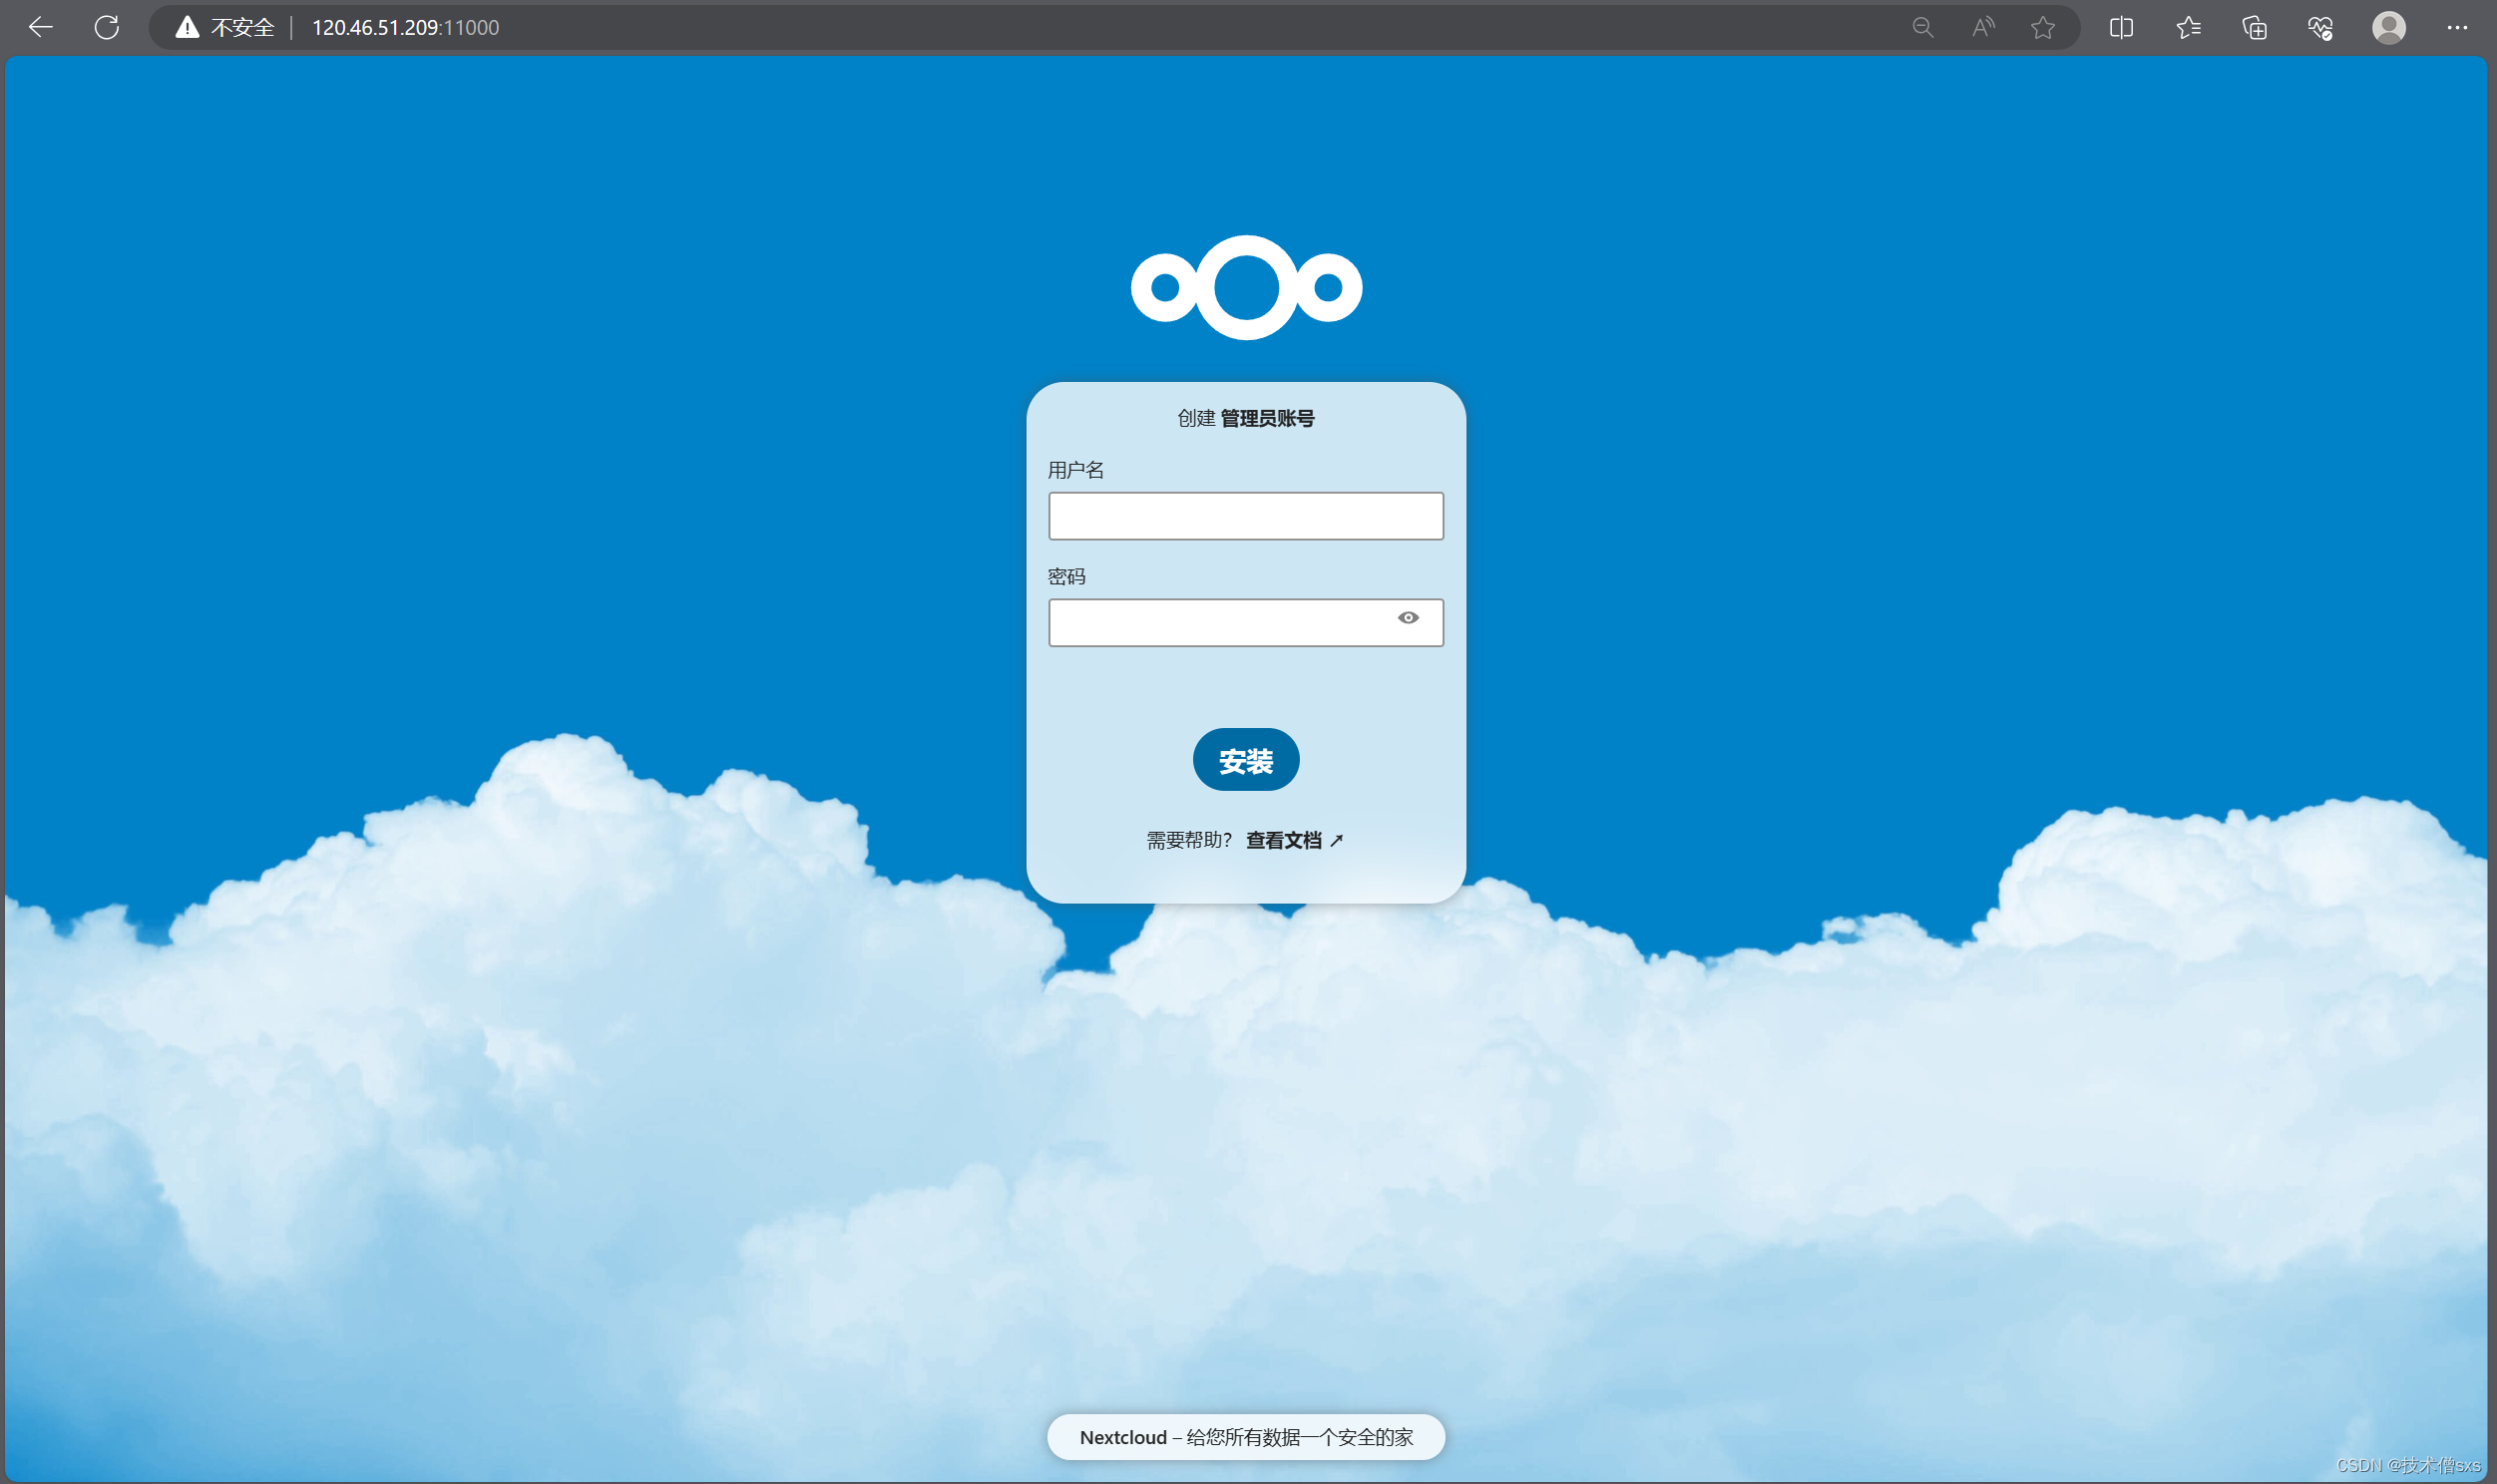Click the 需要帮助? text
Image resolution: width=2497 pixels, height=1484 pixels.
point(1189,840)
